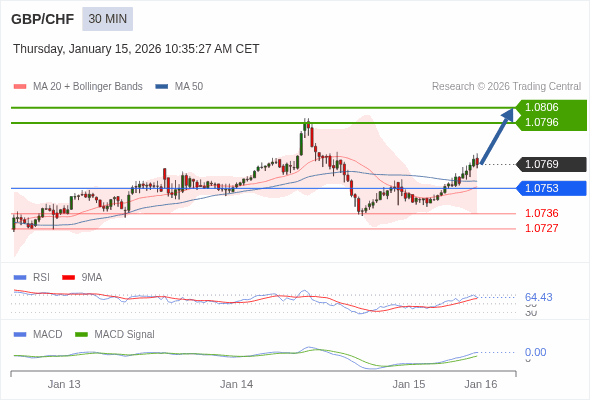Click the latest candlestick near 1.0769
This screenshot has width=590, height=400.
[477, 161]
